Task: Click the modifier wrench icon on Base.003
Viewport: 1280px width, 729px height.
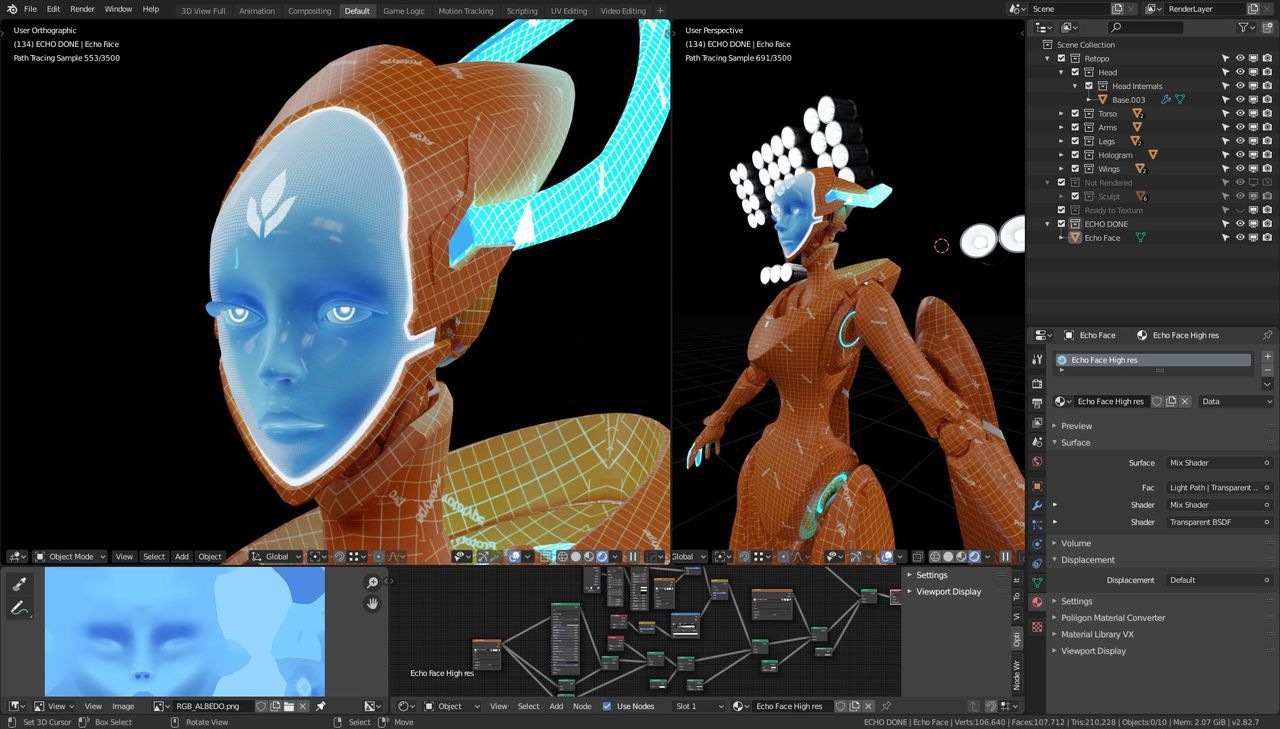Action: point(1166,100)
